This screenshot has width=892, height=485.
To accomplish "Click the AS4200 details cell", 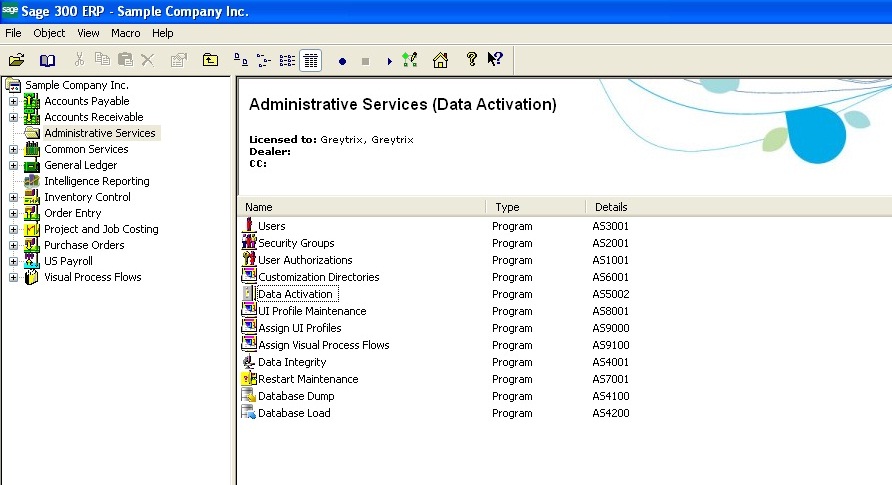I will point(610,413).
